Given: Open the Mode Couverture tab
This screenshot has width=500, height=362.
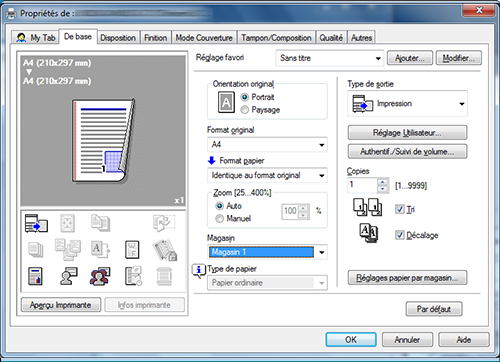Looking at the screenshot, I should point(204,38).
